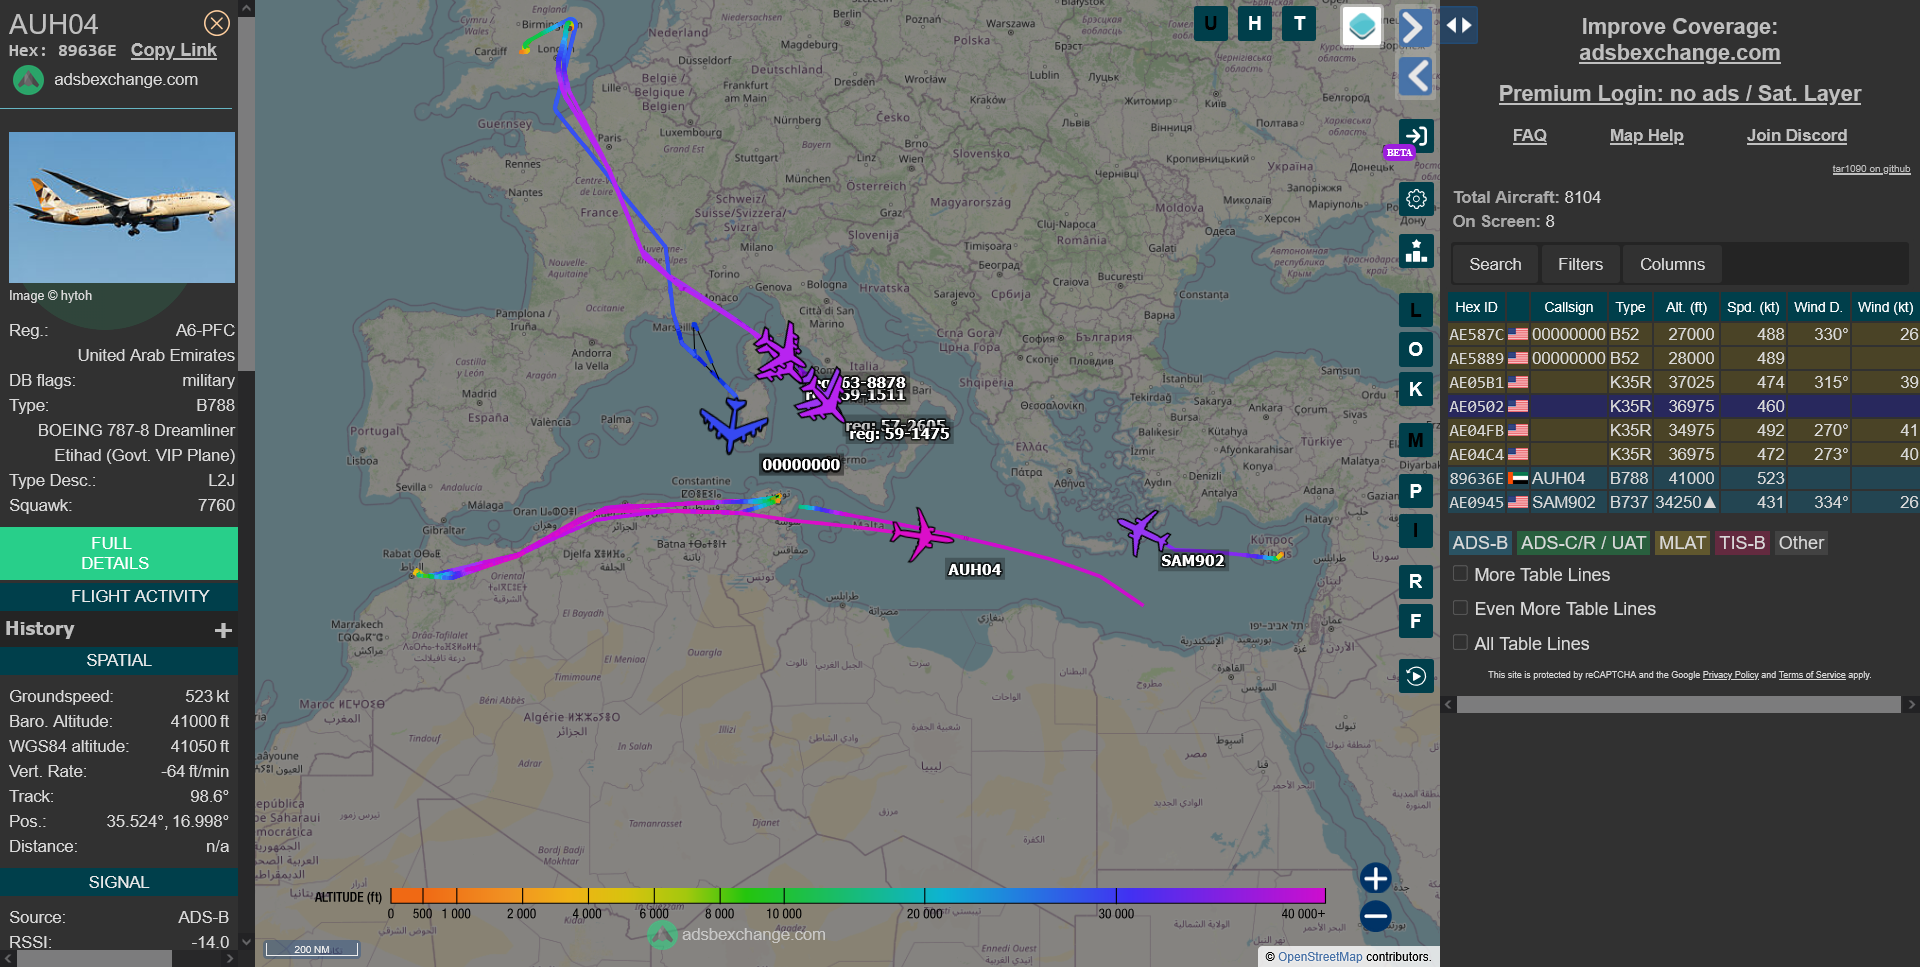Open FLIGHT ACTIVITY section
Image resolution: width=1920 pixels, height=967 pixels.
coord(119,596)
